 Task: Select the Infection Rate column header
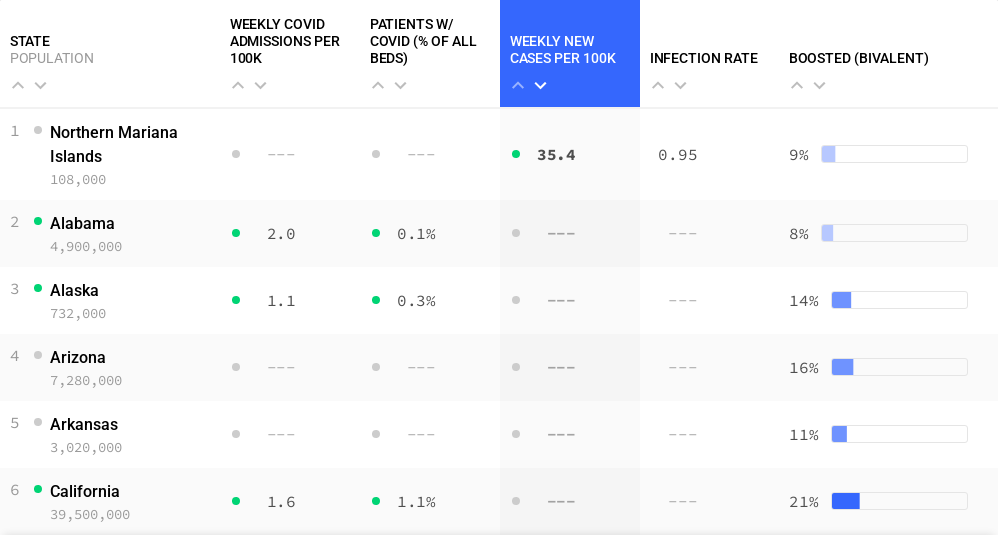pos(704,58)
